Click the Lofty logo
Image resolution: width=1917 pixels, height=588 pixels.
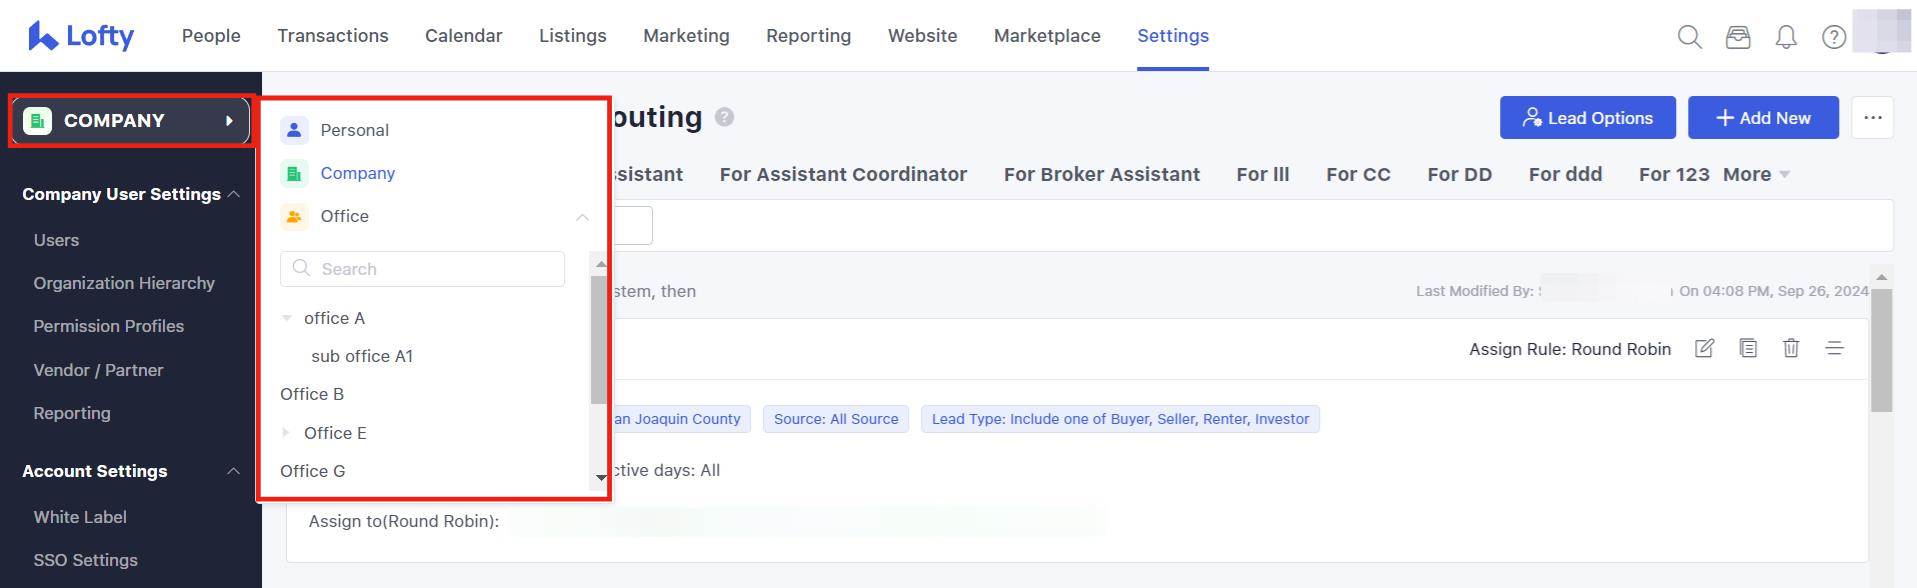click(81, 36)
